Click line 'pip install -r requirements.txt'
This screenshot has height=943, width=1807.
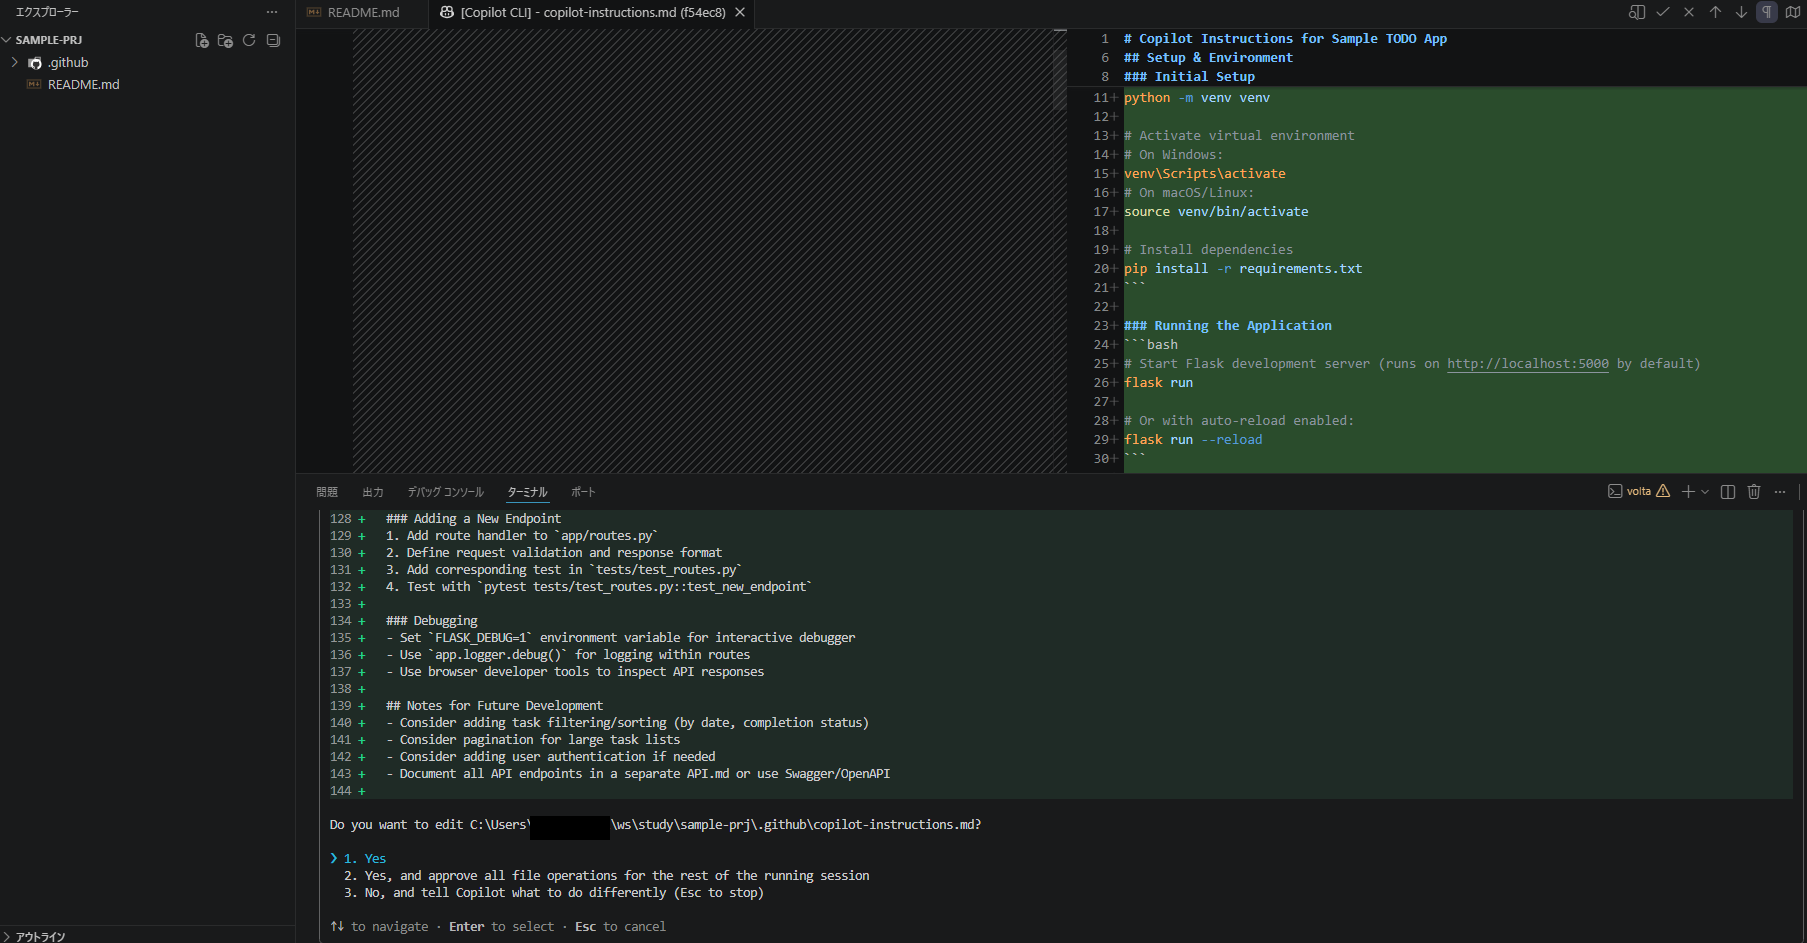(1243, 269)
